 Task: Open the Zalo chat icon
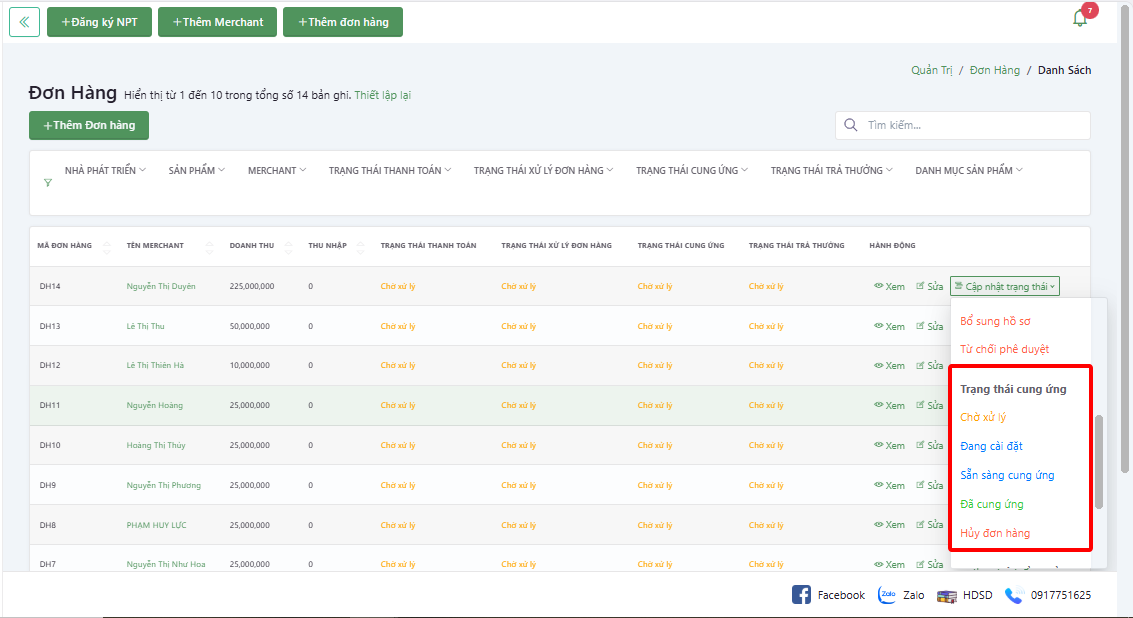tap(886, 595)
